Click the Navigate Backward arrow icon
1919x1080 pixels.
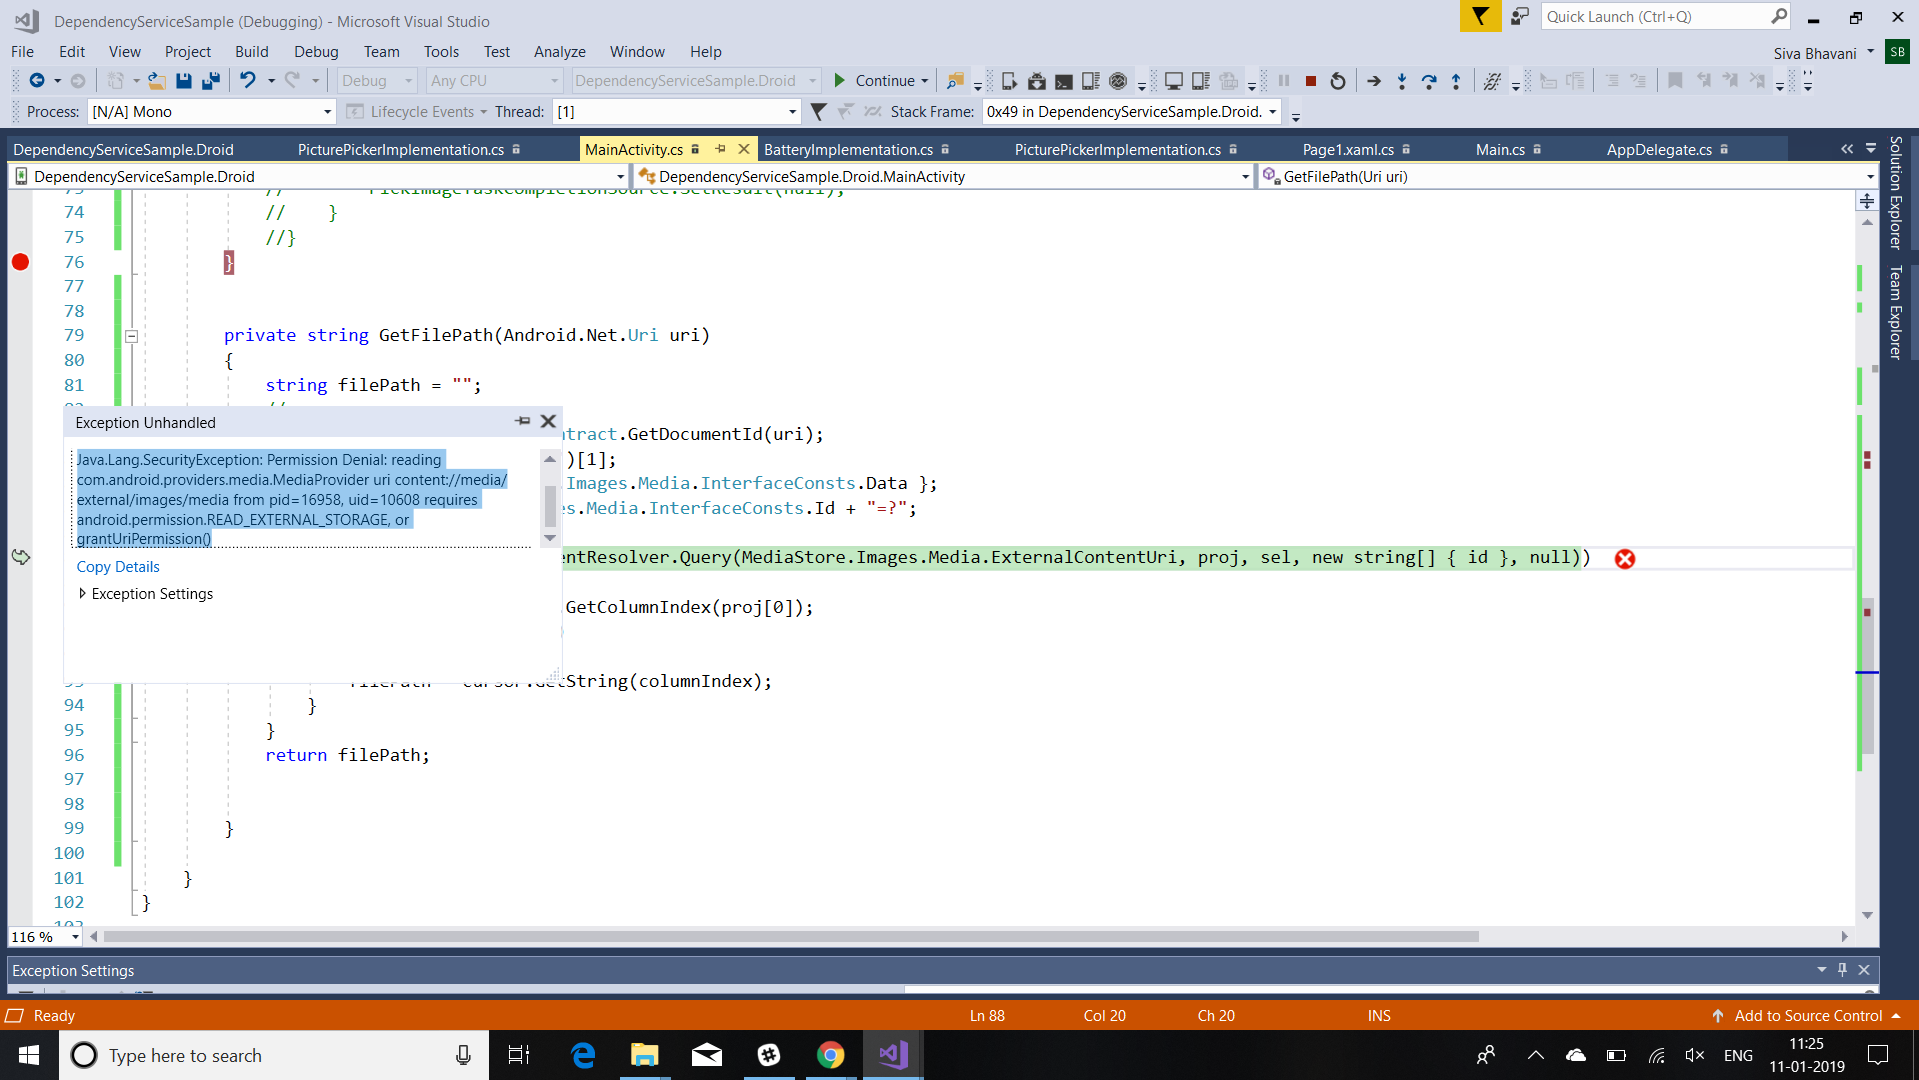click(37, 80)
